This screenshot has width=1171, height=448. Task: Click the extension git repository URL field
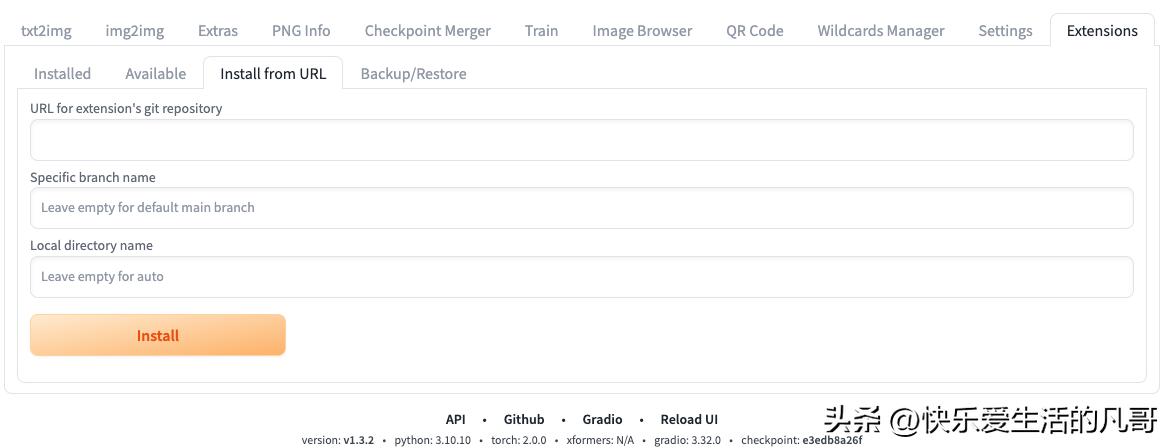(581, 140)
